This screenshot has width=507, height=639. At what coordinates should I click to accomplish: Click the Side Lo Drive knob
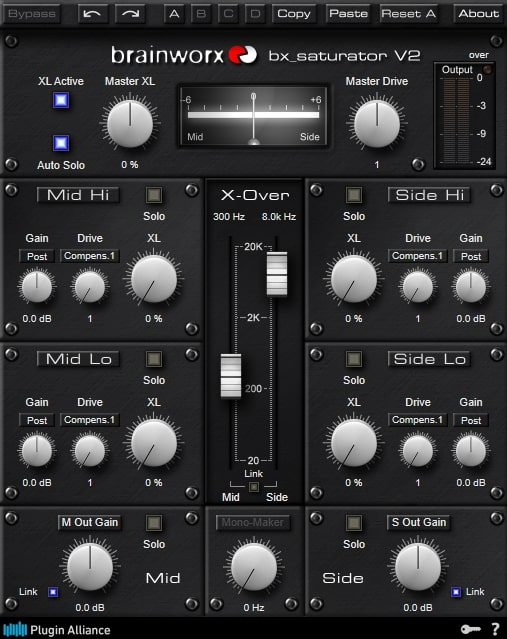click(x=418, y=451)
